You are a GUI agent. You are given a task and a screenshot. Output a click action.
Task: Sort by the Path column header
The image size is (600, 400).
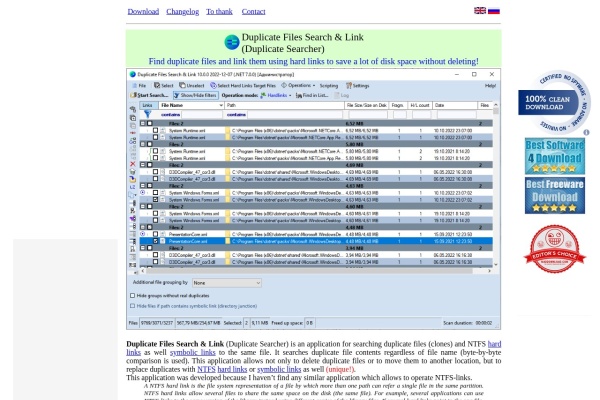click(x=284, y=105)
